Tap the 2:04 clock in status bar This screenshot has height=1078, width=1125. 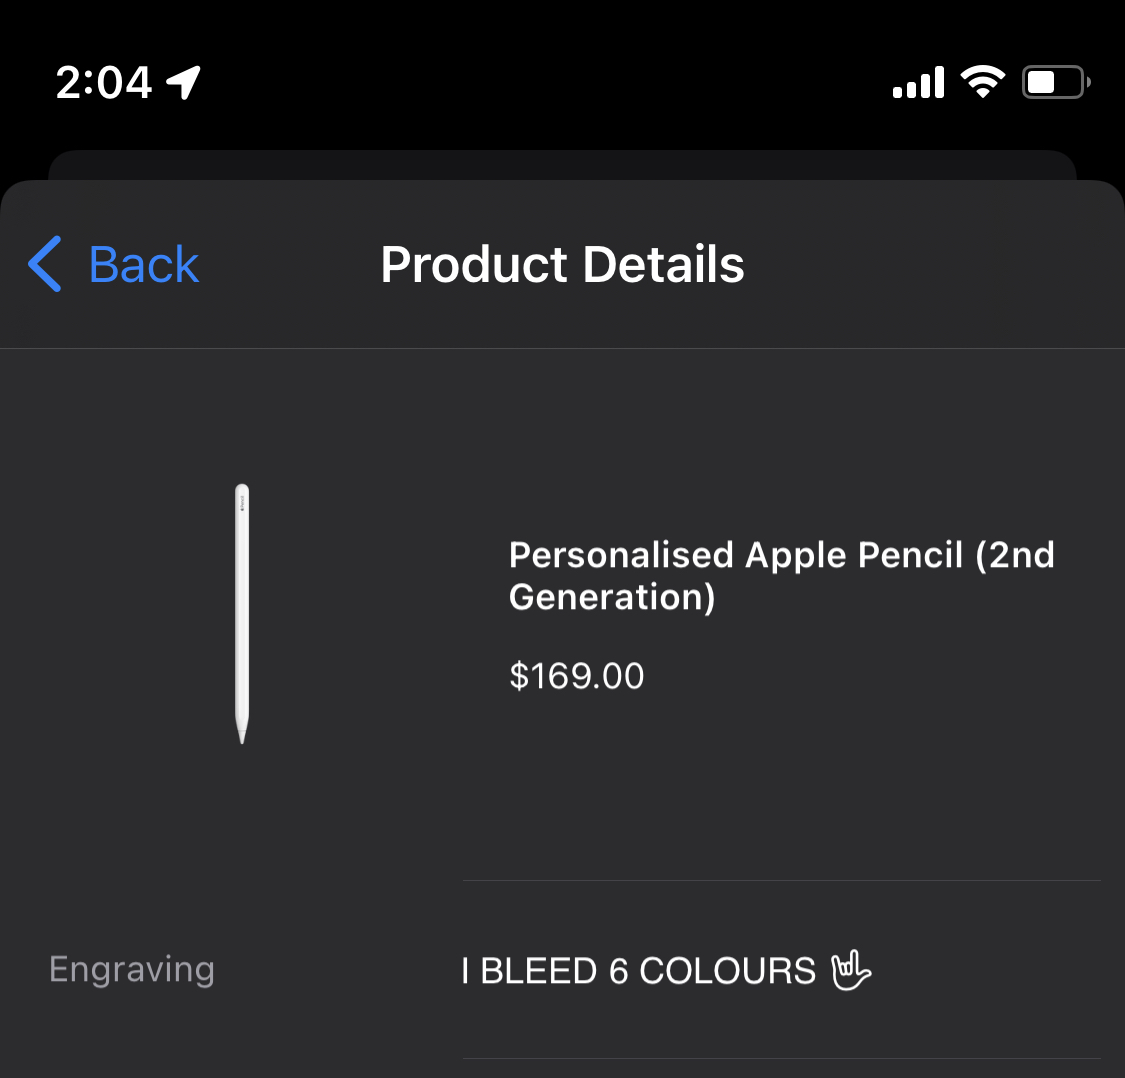click(x=104, y=82)
